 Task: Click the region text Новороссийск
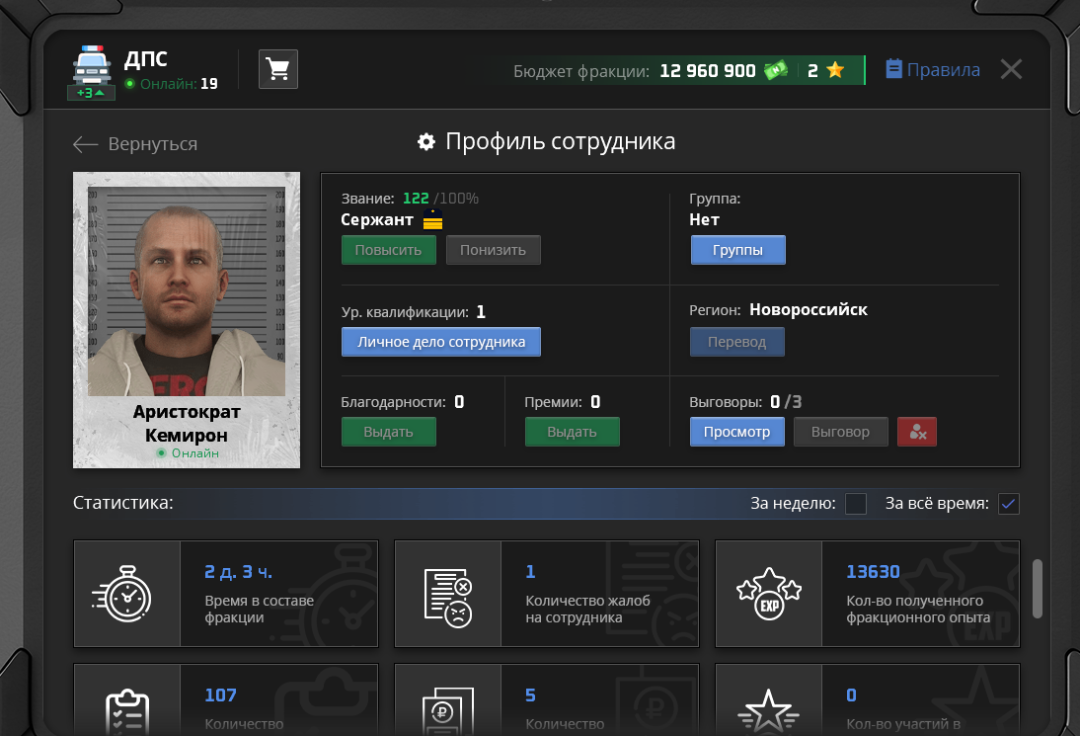pyautogui.click(x=809, y=310)
